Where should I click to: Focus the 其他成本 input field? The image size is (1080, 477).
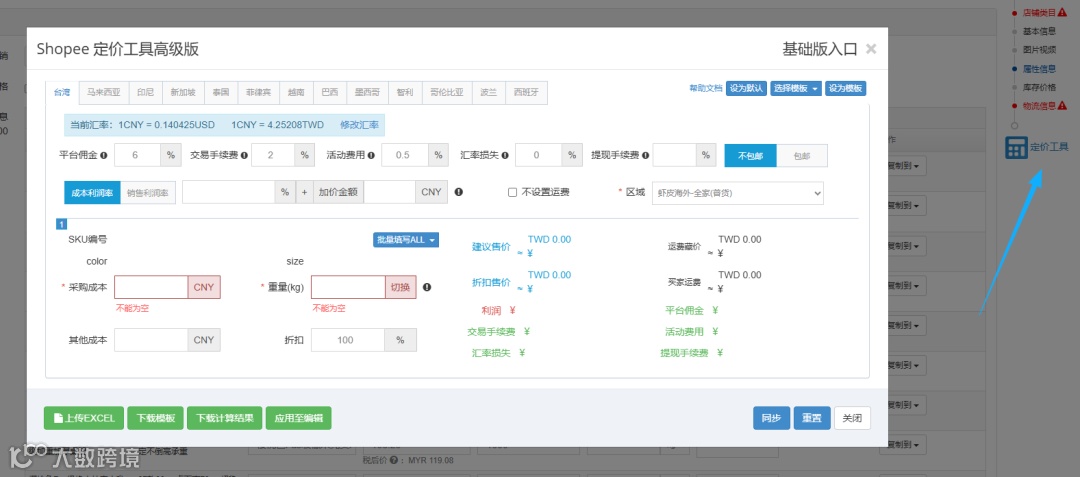click(x=151, y=340)
